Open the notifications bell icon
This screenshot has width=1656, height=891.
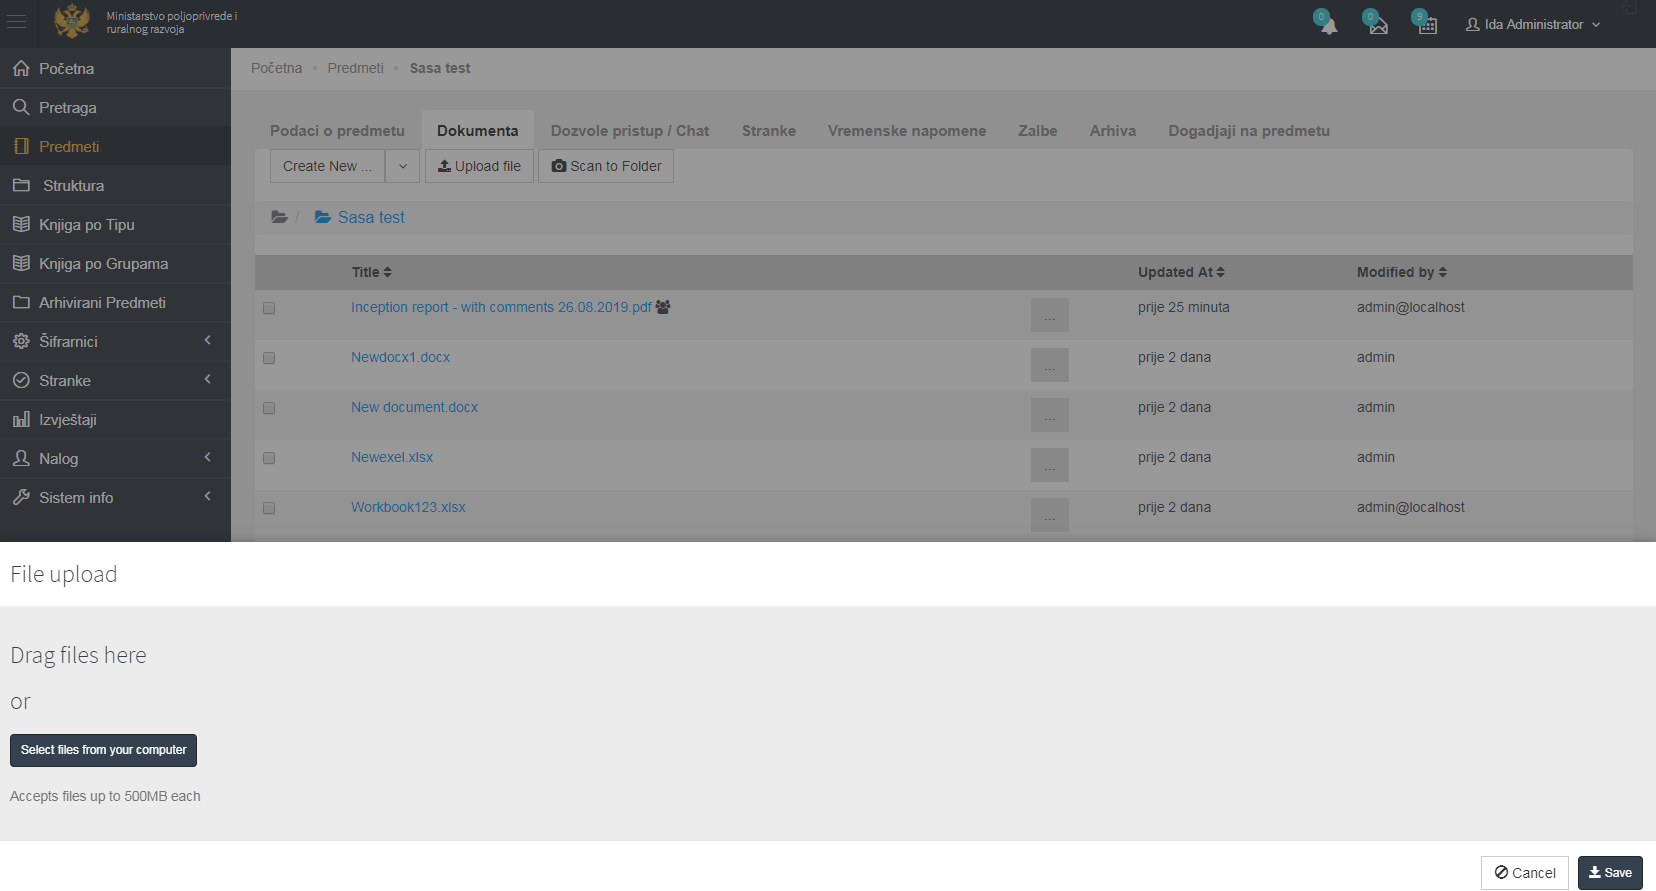coord(1328,25)
